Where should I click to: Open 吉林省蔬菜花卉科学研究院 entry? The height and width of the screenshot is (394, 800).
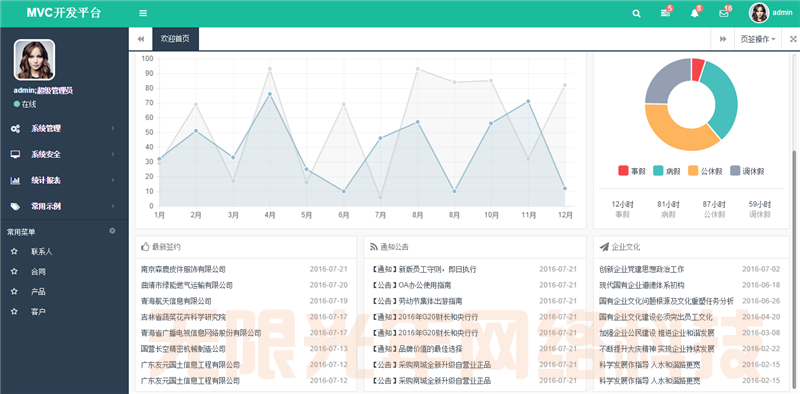[183, 317]
